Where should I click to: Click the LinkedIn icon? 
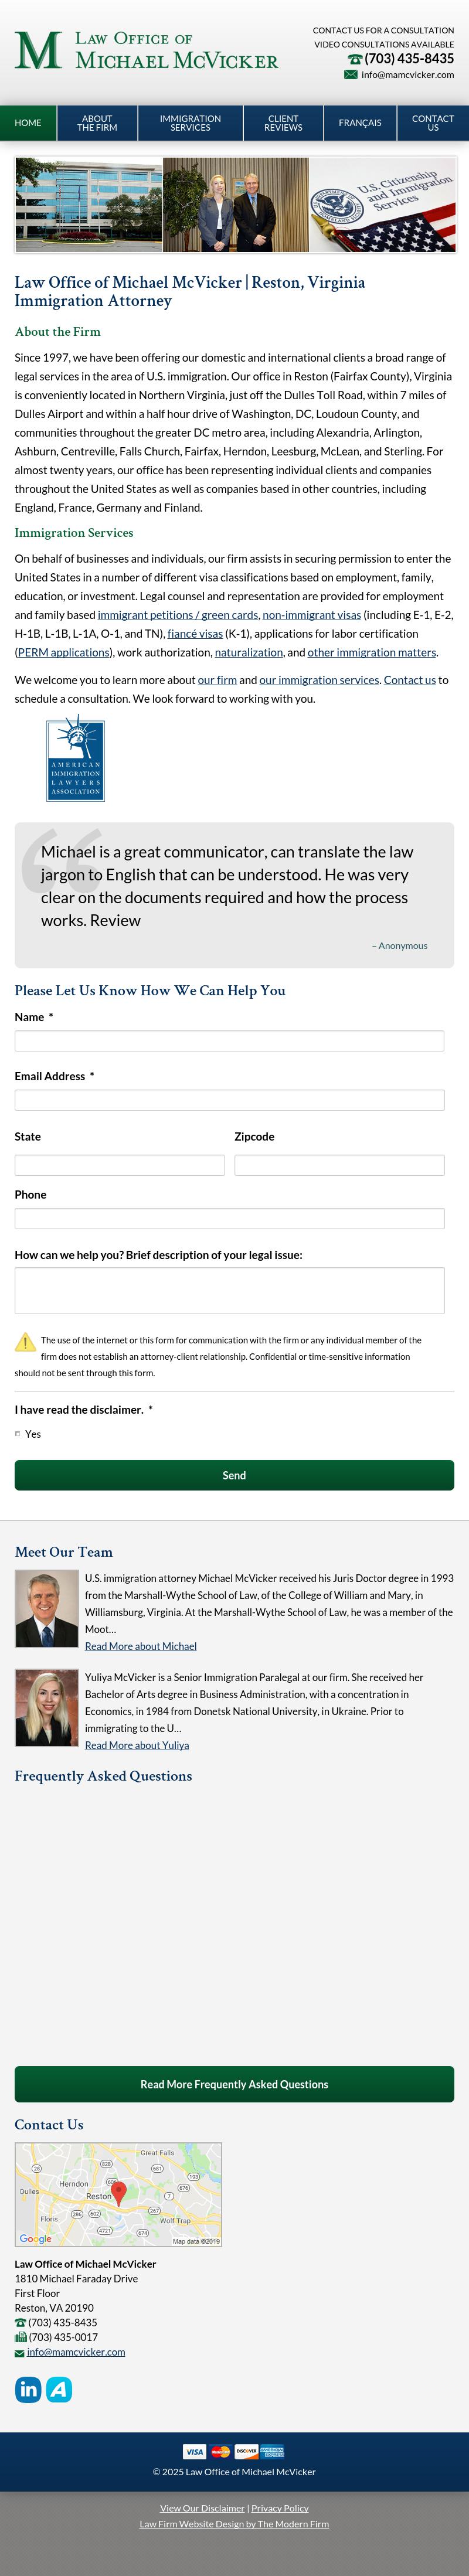[28, 2389]
